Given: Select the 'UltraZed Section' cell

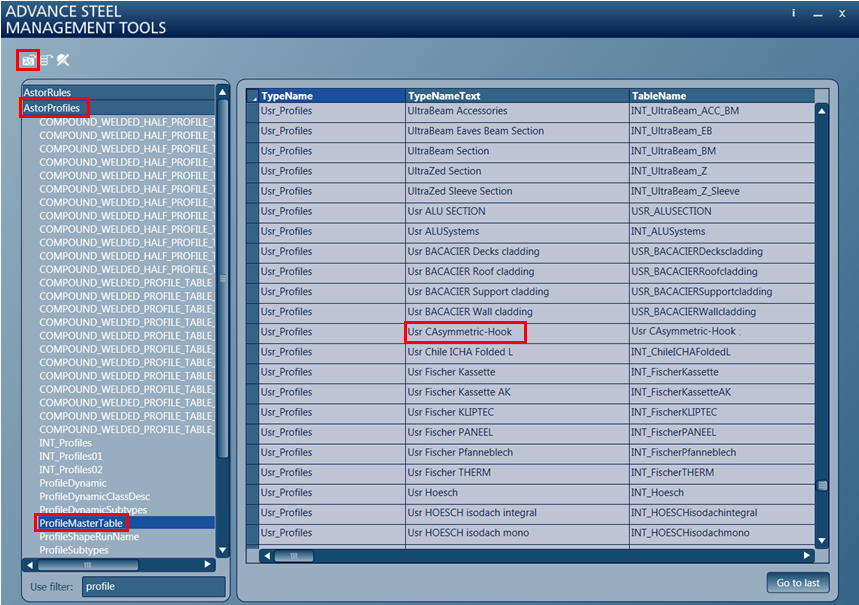Looking at the screenshot, I should 517,171.
